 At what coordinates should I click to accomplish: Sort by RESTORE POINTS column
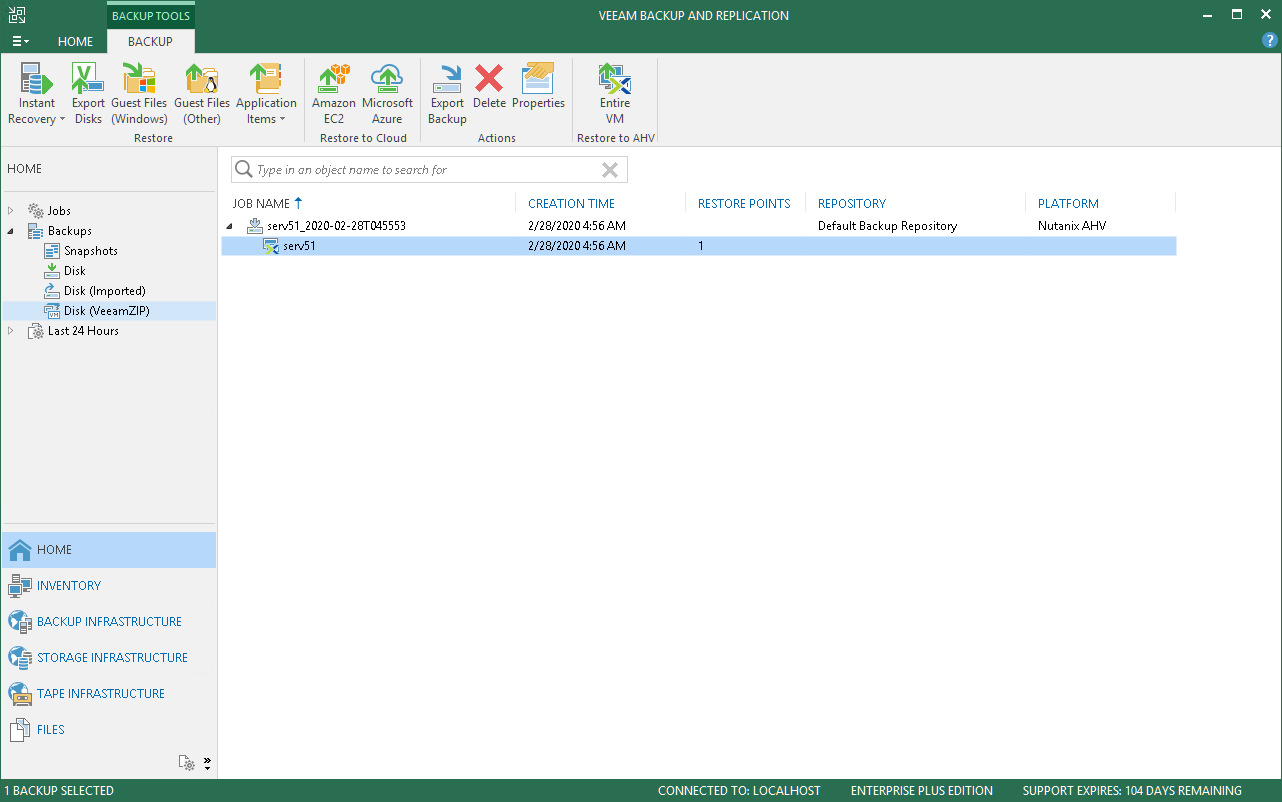coord(744,203)
